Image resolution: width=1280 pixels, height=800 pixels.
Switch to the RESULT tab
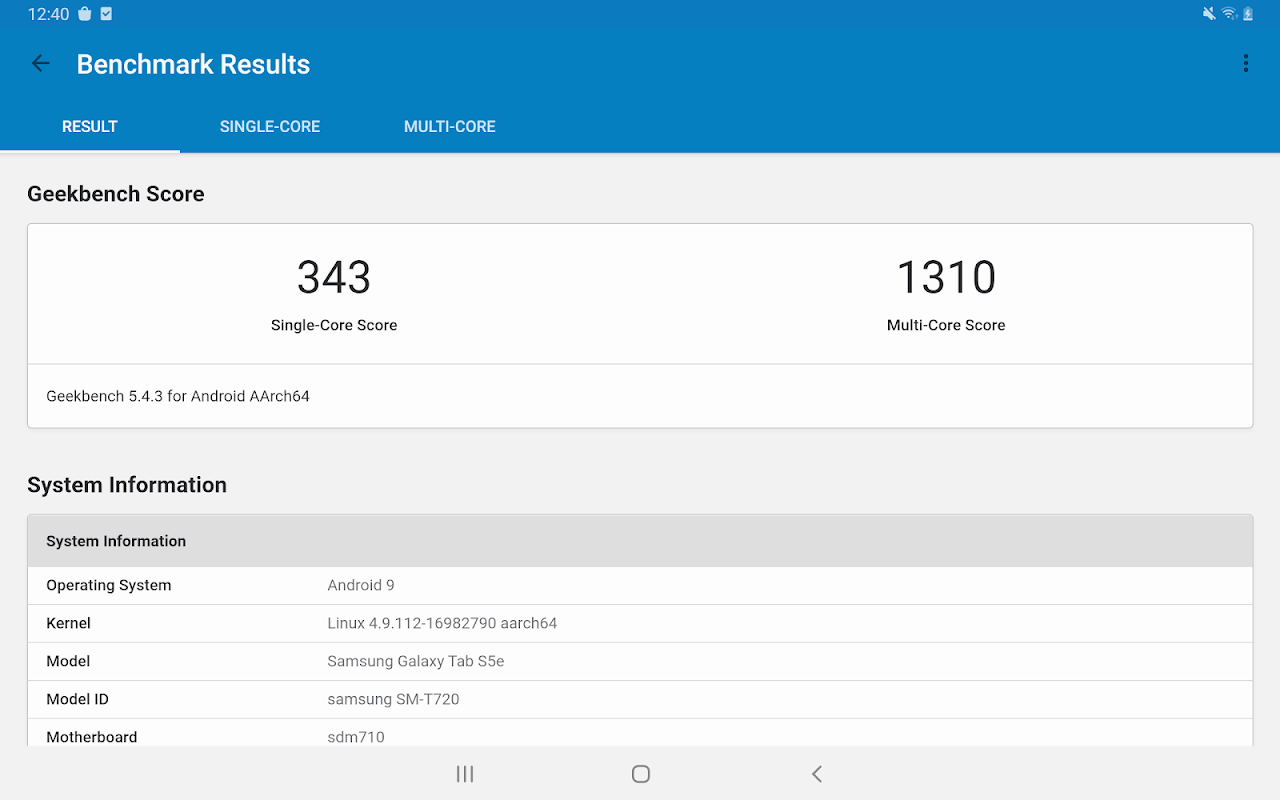[x=90, y=127]
